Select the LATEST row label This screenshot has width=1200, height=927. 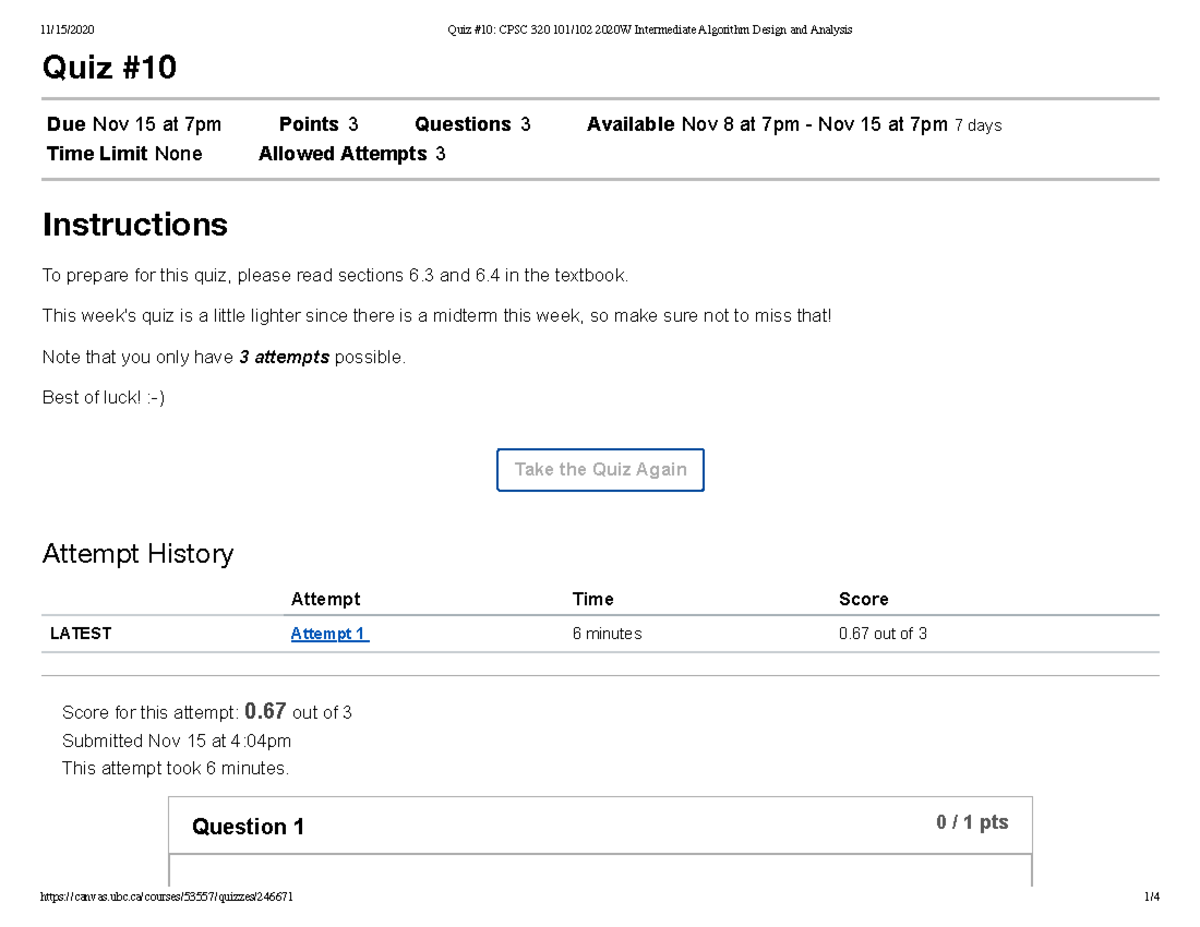point(81,634)
